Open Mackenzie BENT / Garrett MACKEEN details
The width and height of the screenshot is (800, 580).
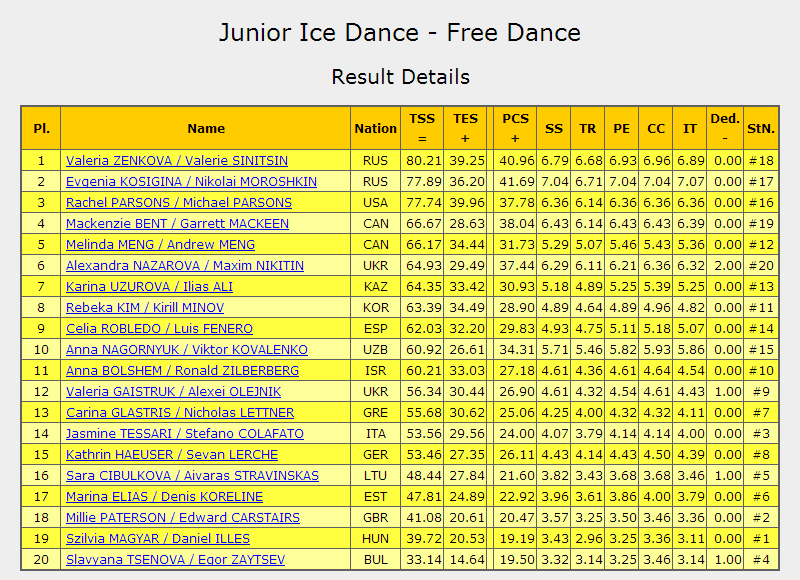point(177,223)
